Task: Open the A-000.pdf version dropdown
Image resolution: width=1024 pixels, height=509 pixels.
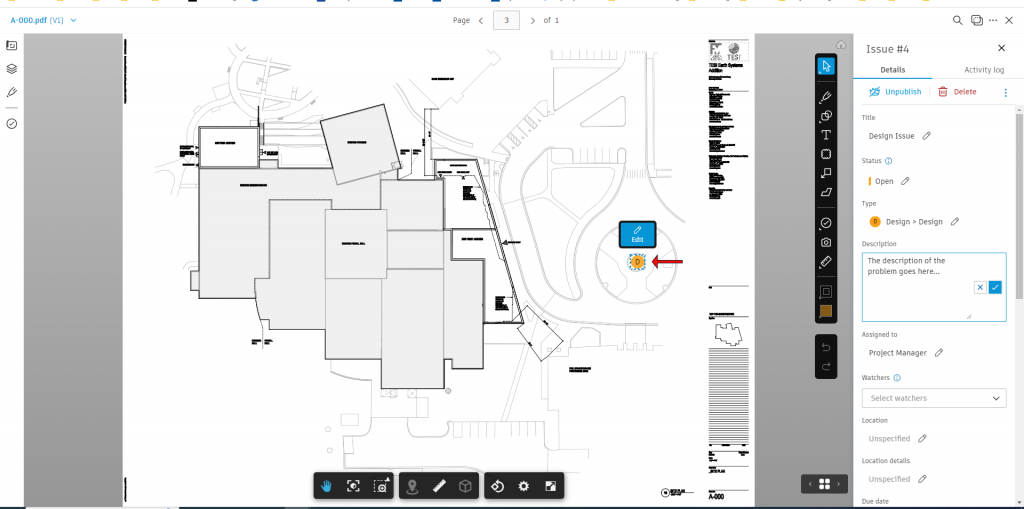Action: coord(44,20)
